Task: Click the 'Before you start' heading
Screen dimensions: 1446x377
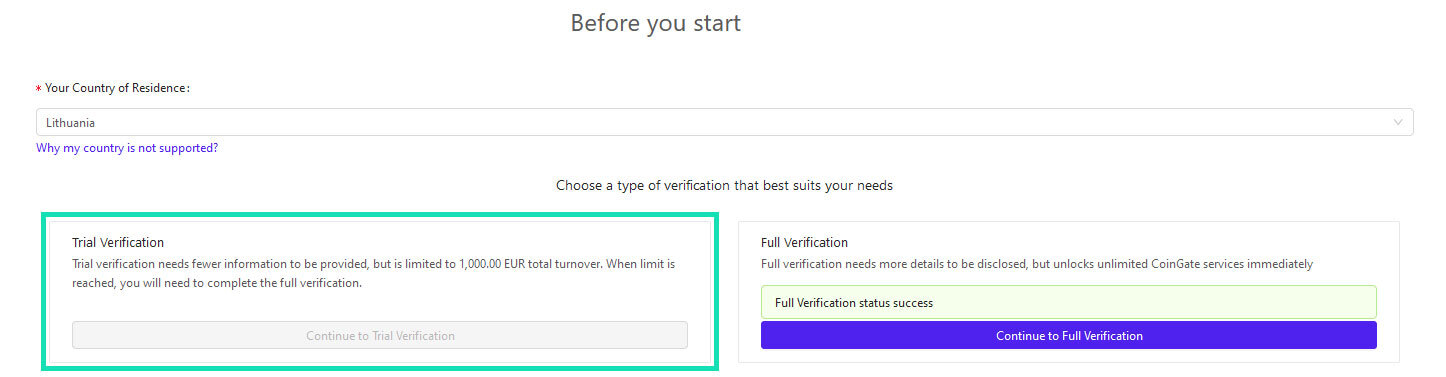Action: click(x=656, y=23)
